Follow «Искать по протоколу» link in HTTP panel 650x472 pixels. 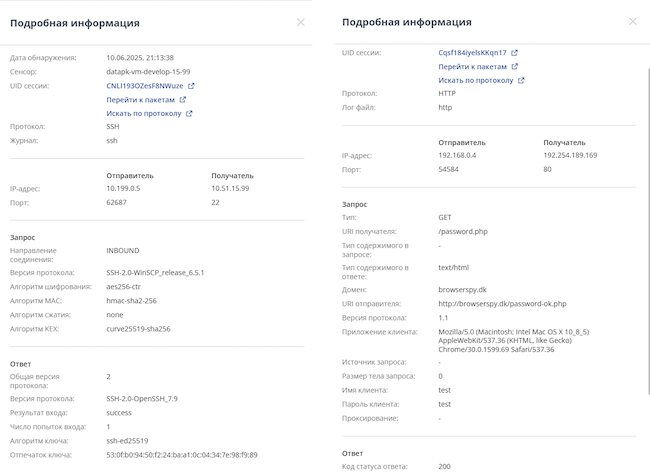(475, 80)
